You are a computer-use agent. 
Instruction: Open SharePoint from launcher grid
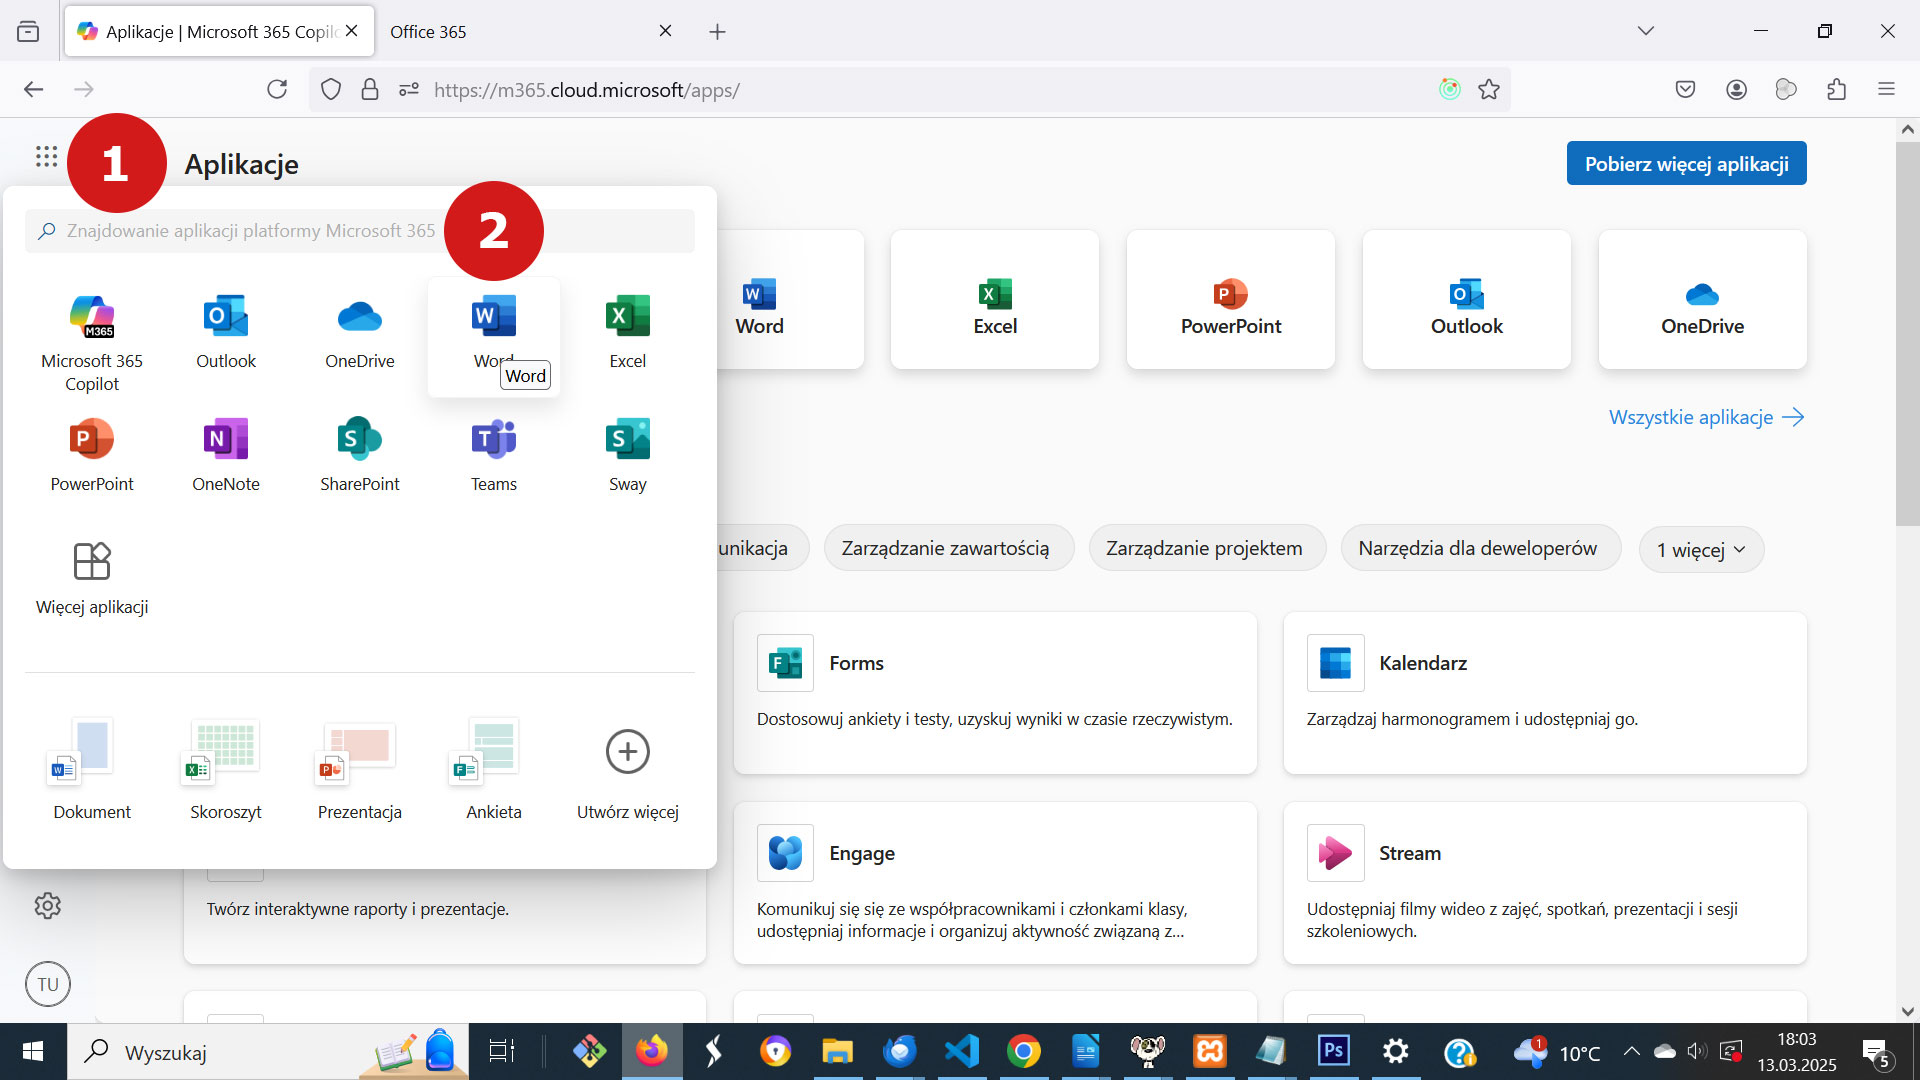(359, 440)
